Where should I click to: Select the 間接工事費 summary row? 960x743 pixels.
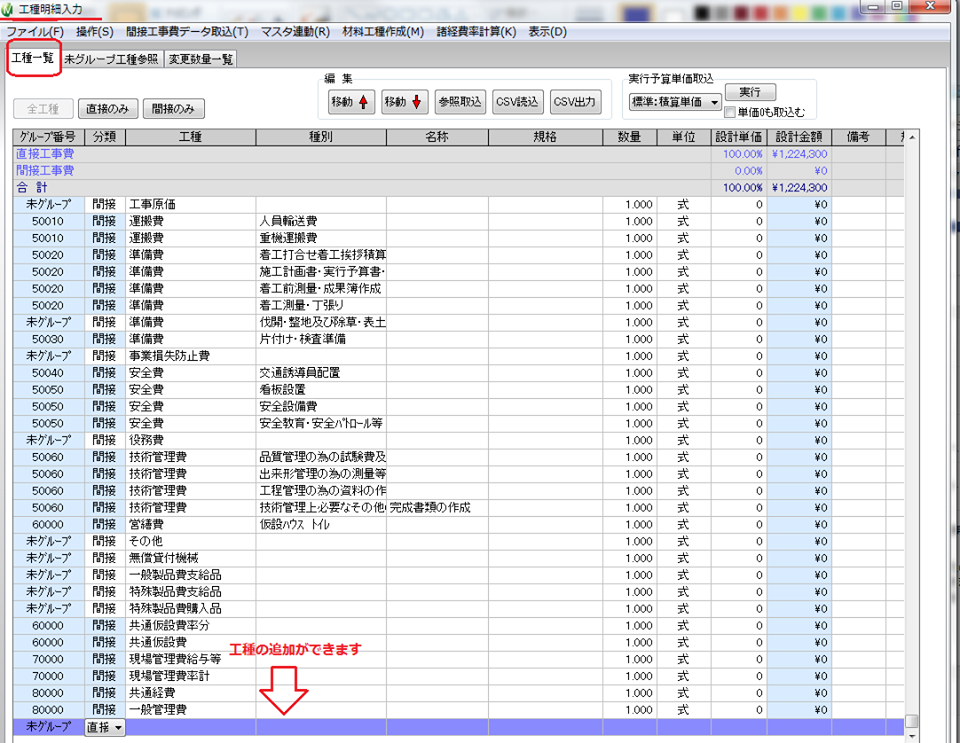click(x=458, y=171)
